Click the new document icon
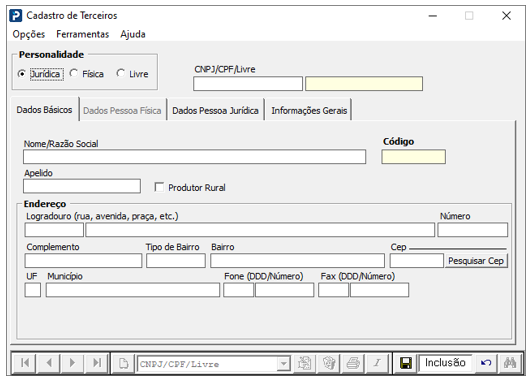 point(124,363)
